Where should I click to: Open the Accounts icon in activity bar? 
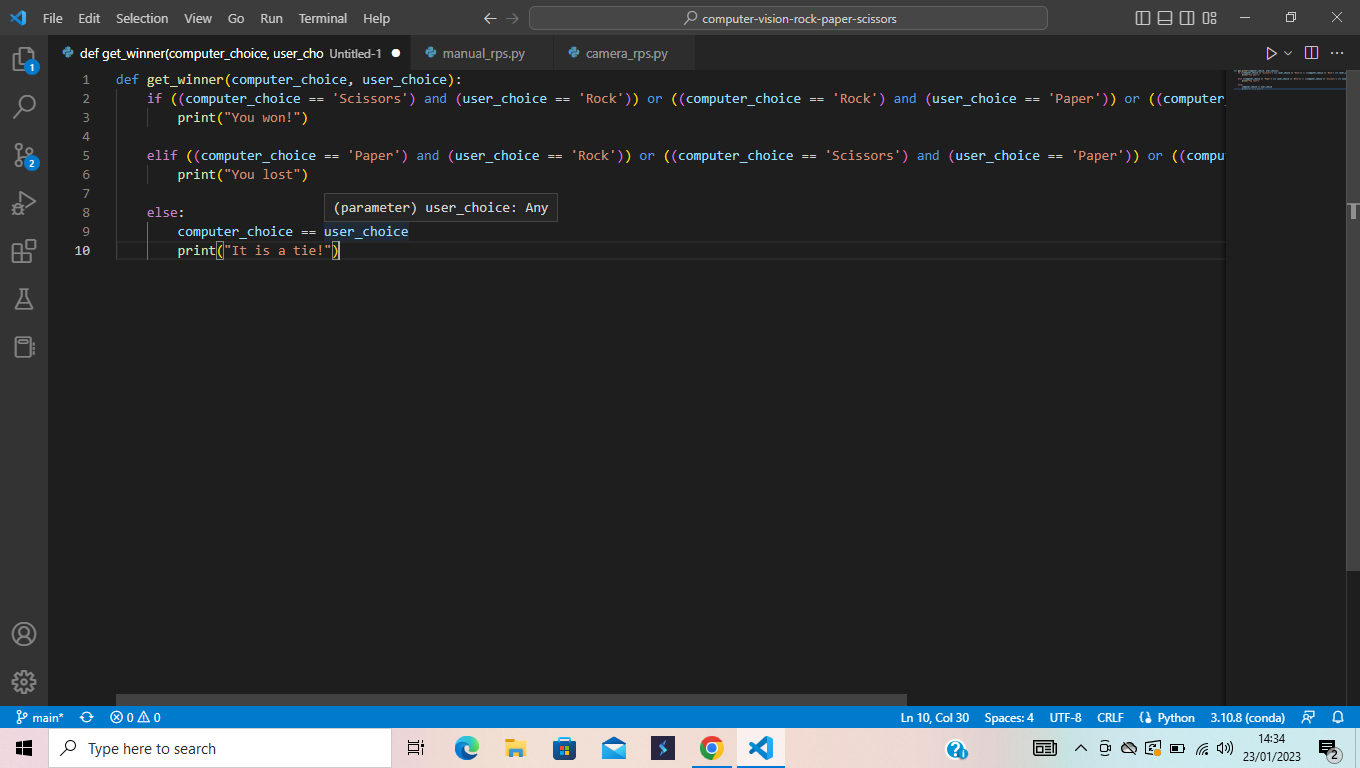(24, 634)
